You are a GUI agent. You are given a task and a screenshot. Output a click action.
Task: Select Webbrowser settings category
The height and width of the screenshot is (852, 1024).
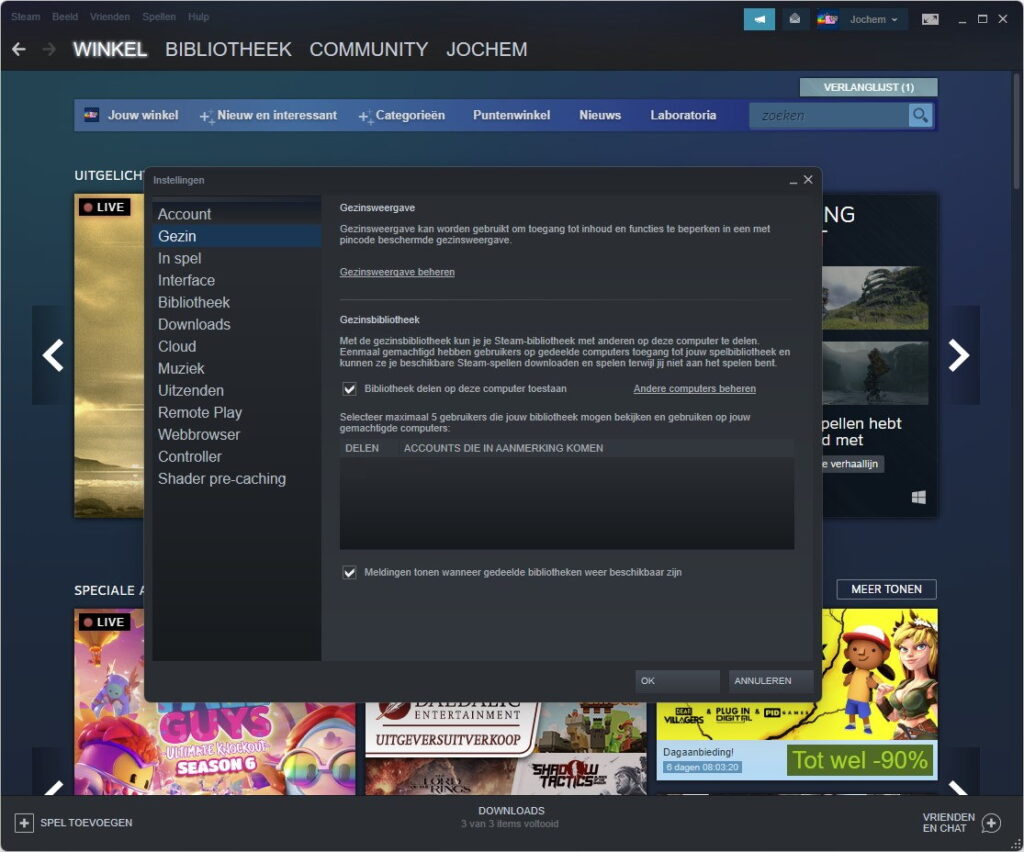[236, 435]
